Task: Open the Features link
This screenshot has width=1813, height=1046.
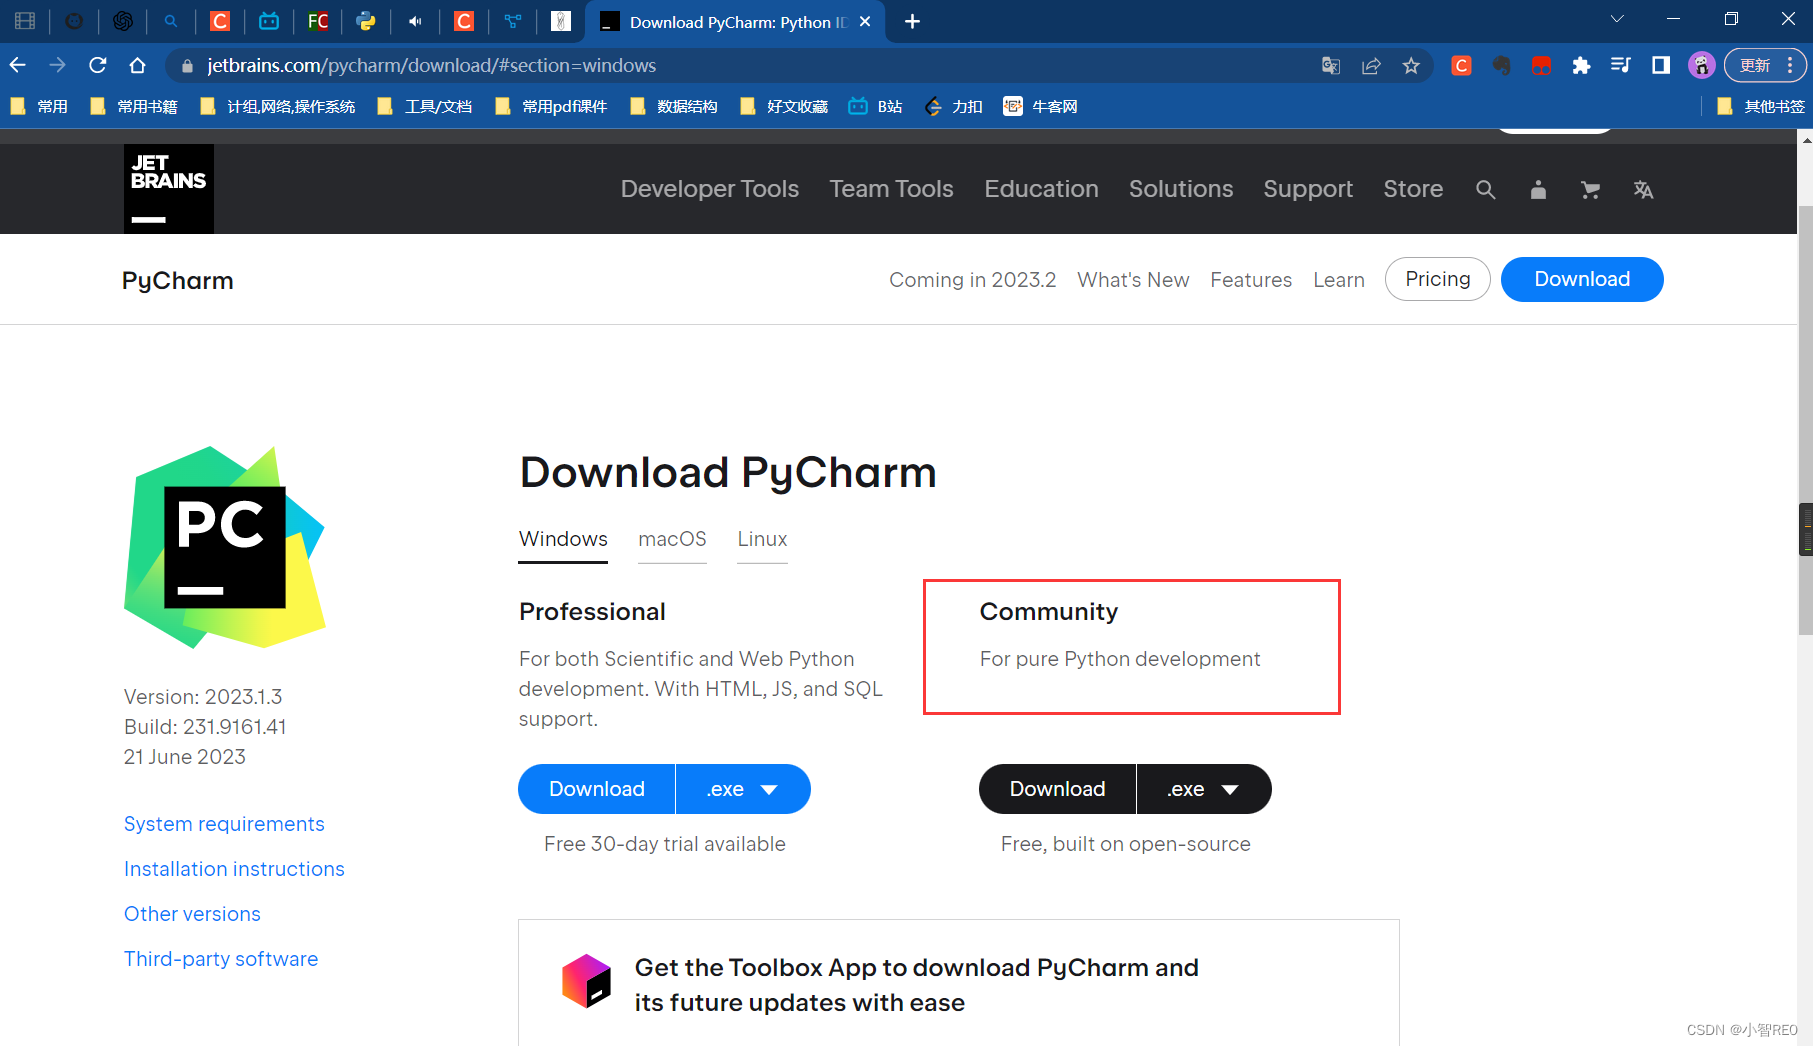Action: [1251, 280]
